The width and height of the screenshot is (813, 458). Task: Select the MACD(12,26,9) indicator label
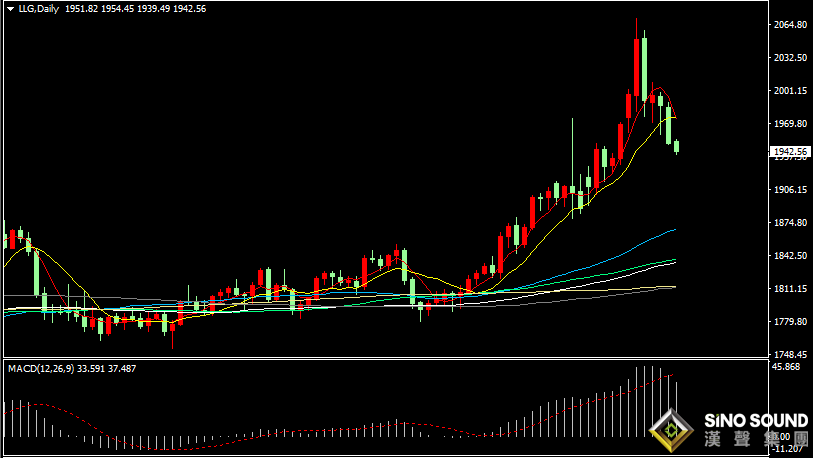(41, 369)
